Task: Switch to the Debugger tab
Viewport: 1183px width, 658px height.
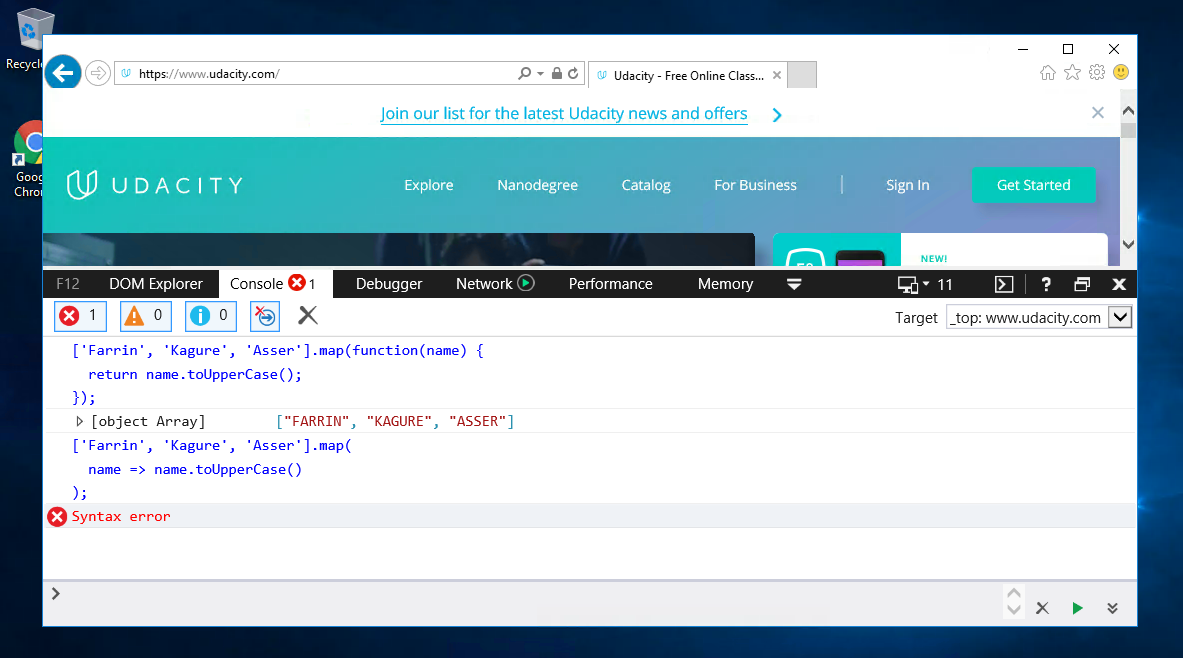Action: coord(389,284)
